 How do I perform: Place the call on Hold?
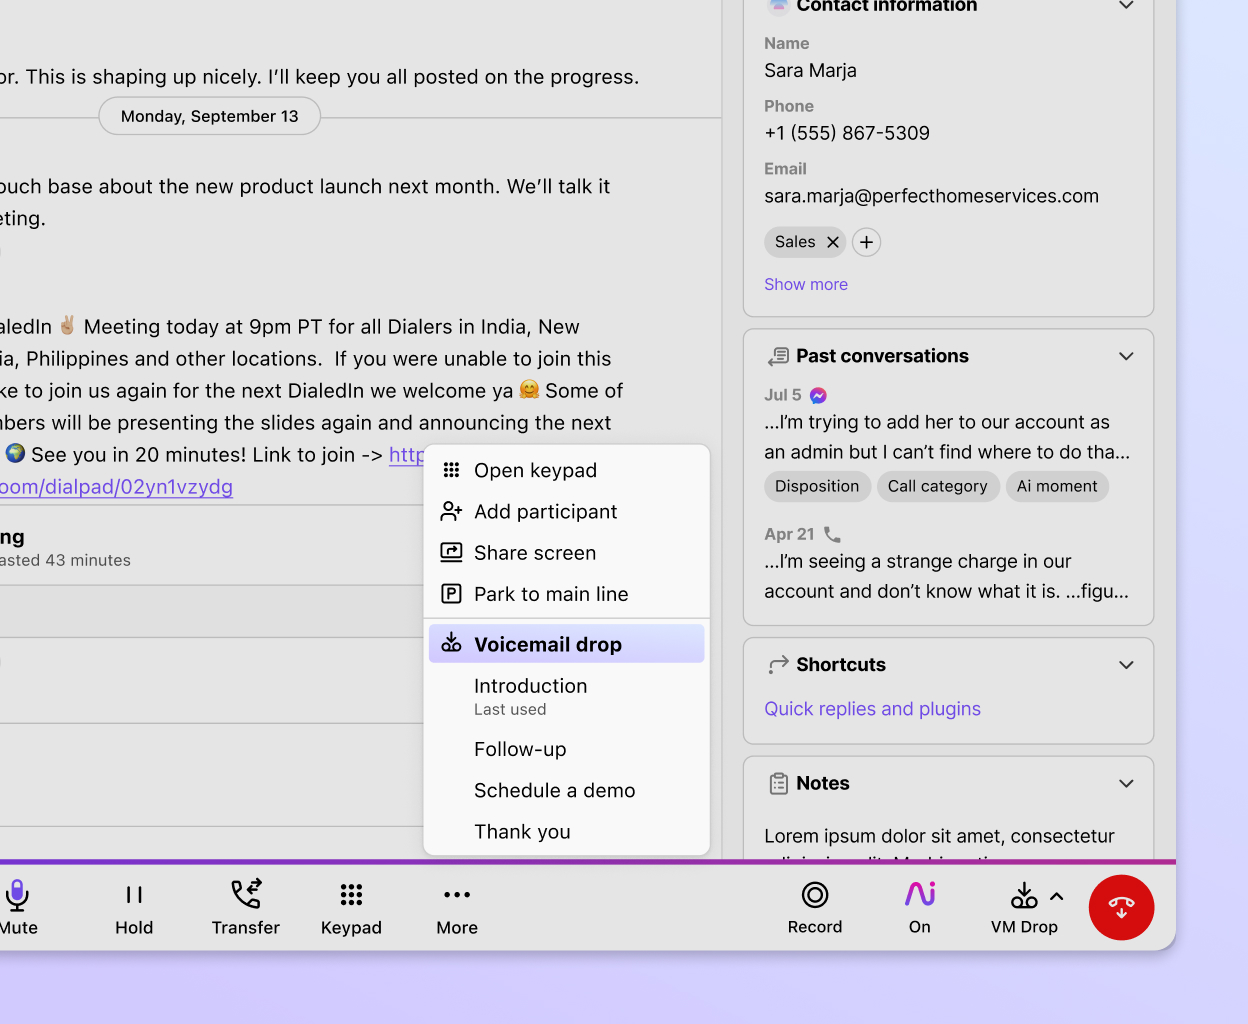point(134,907)
